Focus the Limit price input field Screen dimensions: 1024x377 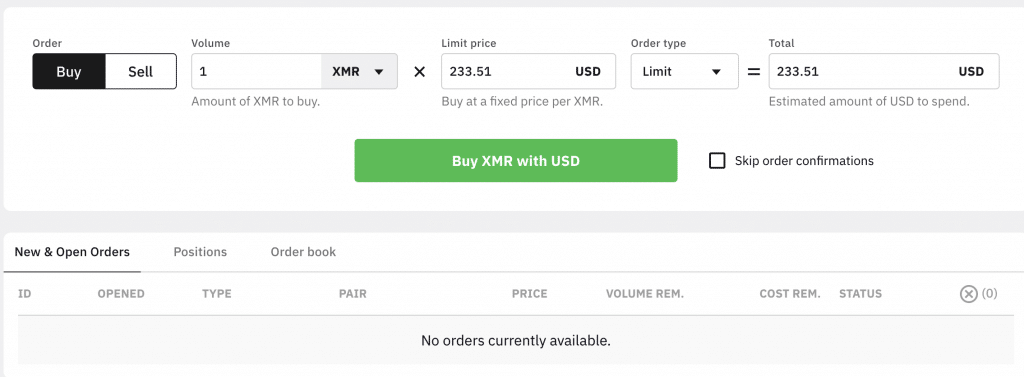click(x=528, y=71)
